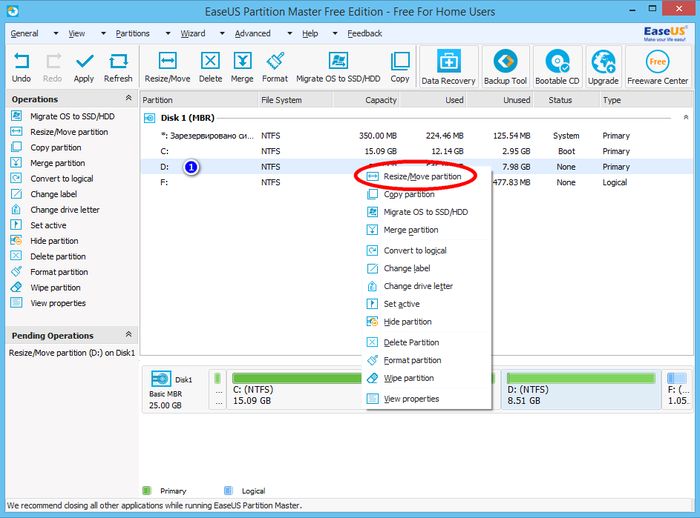The width and height of the screenshot is (700, 518).
Task: Click the Delete toolbar icon
Action: pos(210,67)
